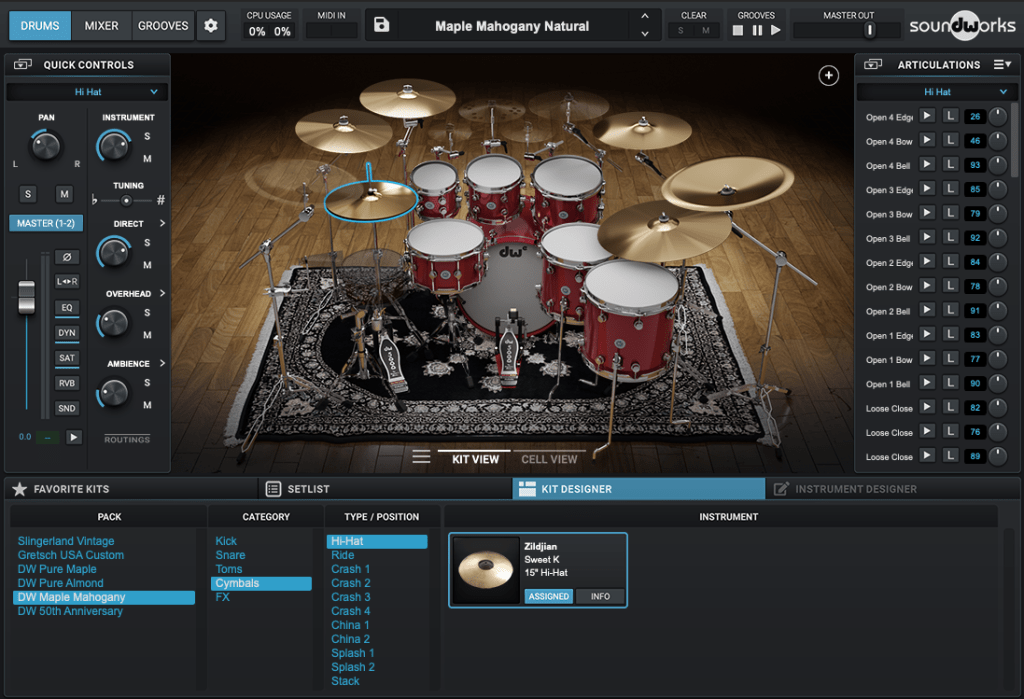
Task: Click the phase invert Ø button
Action: click(67, 258)
